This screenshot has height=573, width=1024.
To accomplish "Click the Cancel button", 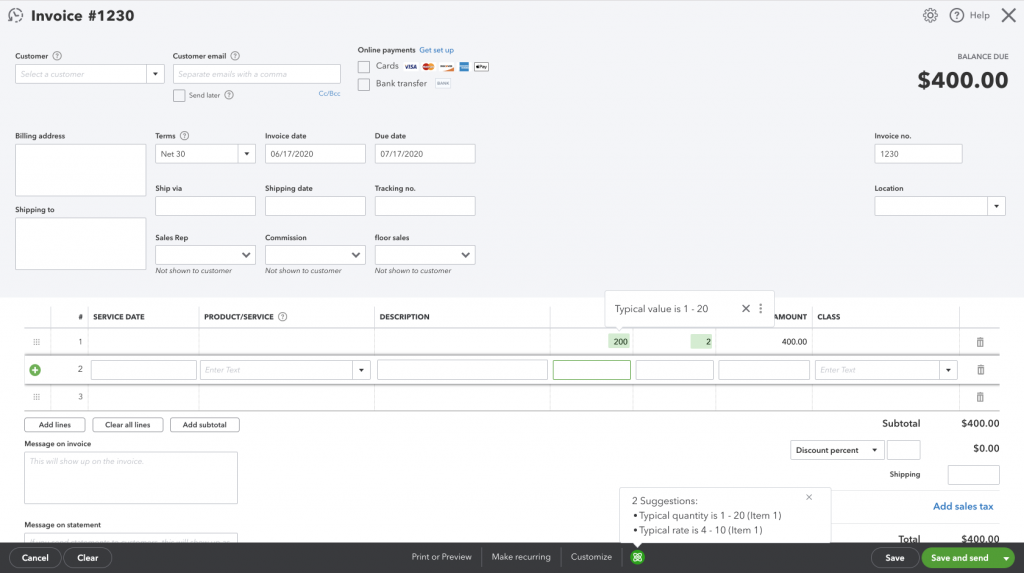I will click(x=35, y=558).
